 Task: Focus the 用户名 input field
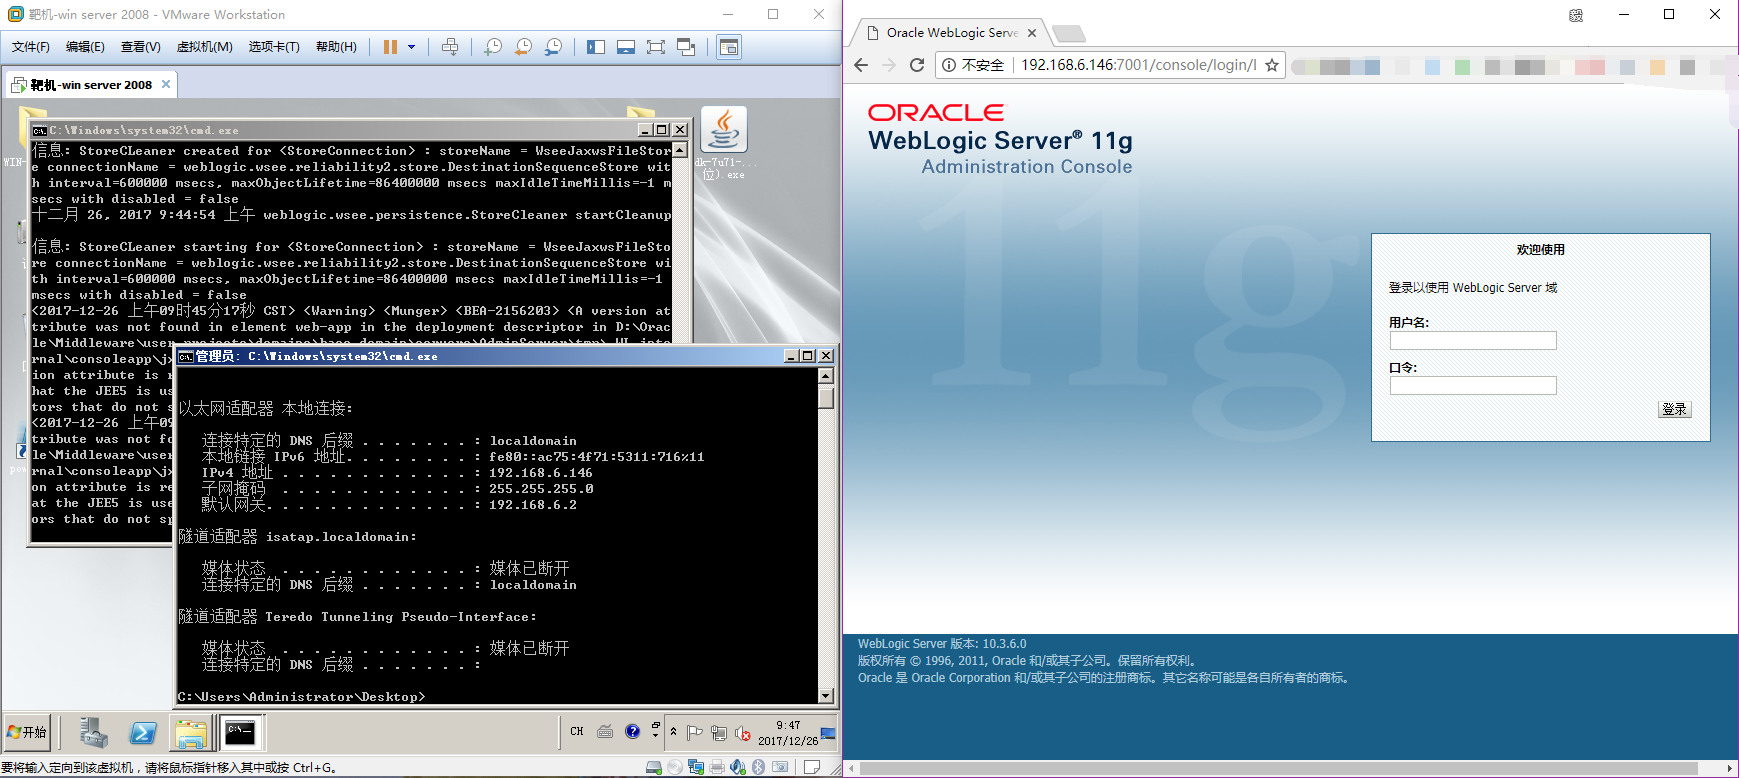(1473, 341)
